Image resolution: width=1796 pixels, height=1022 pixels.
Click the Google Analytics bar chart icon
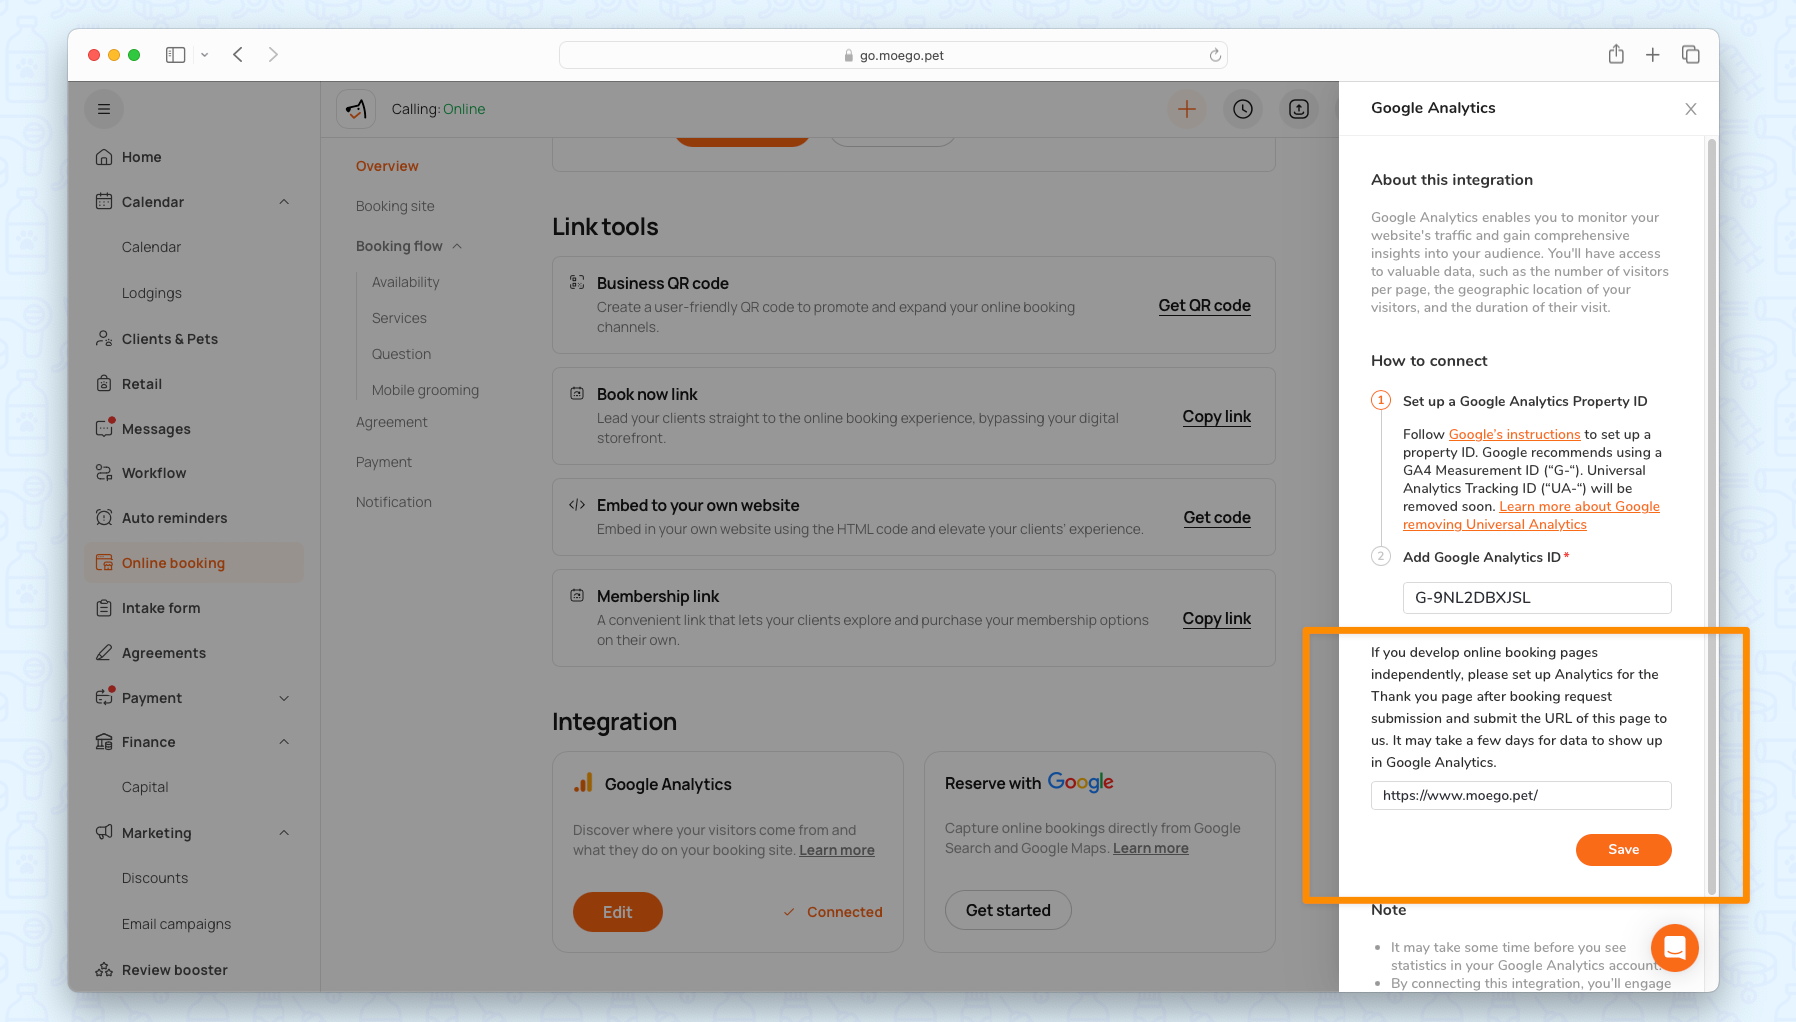click(x=583, y=783)
